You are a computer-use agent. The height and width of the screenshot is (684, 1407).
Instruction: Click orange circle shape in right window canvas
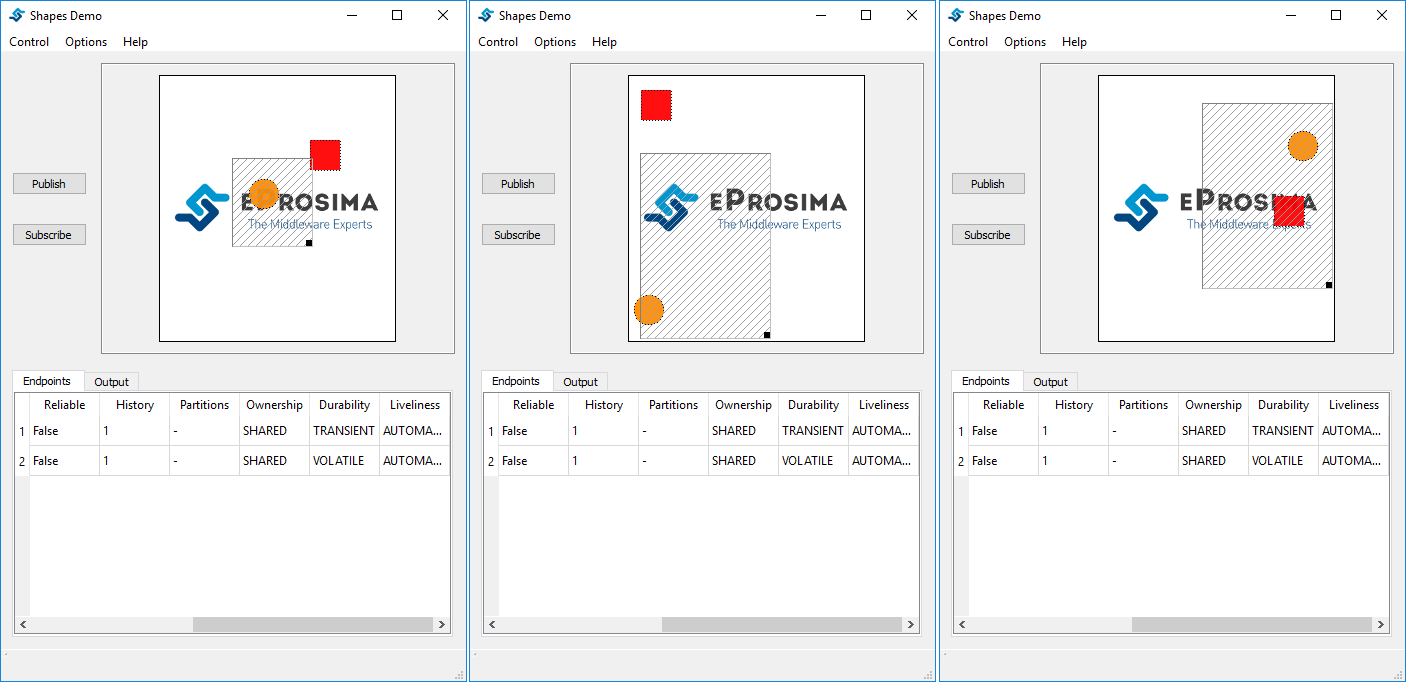(1303, 146)
